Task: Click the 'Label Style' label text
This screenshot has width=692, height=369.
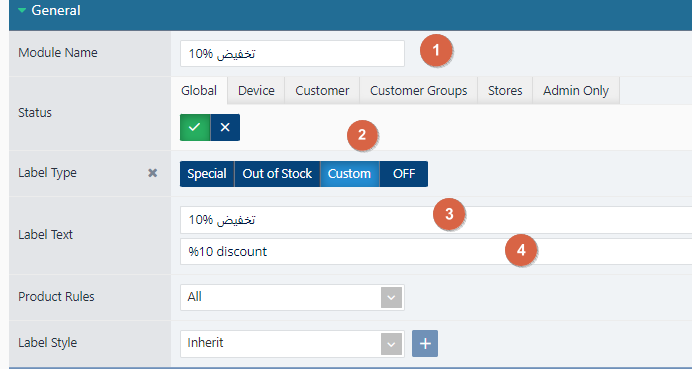Action: click(x=48, y=343)
